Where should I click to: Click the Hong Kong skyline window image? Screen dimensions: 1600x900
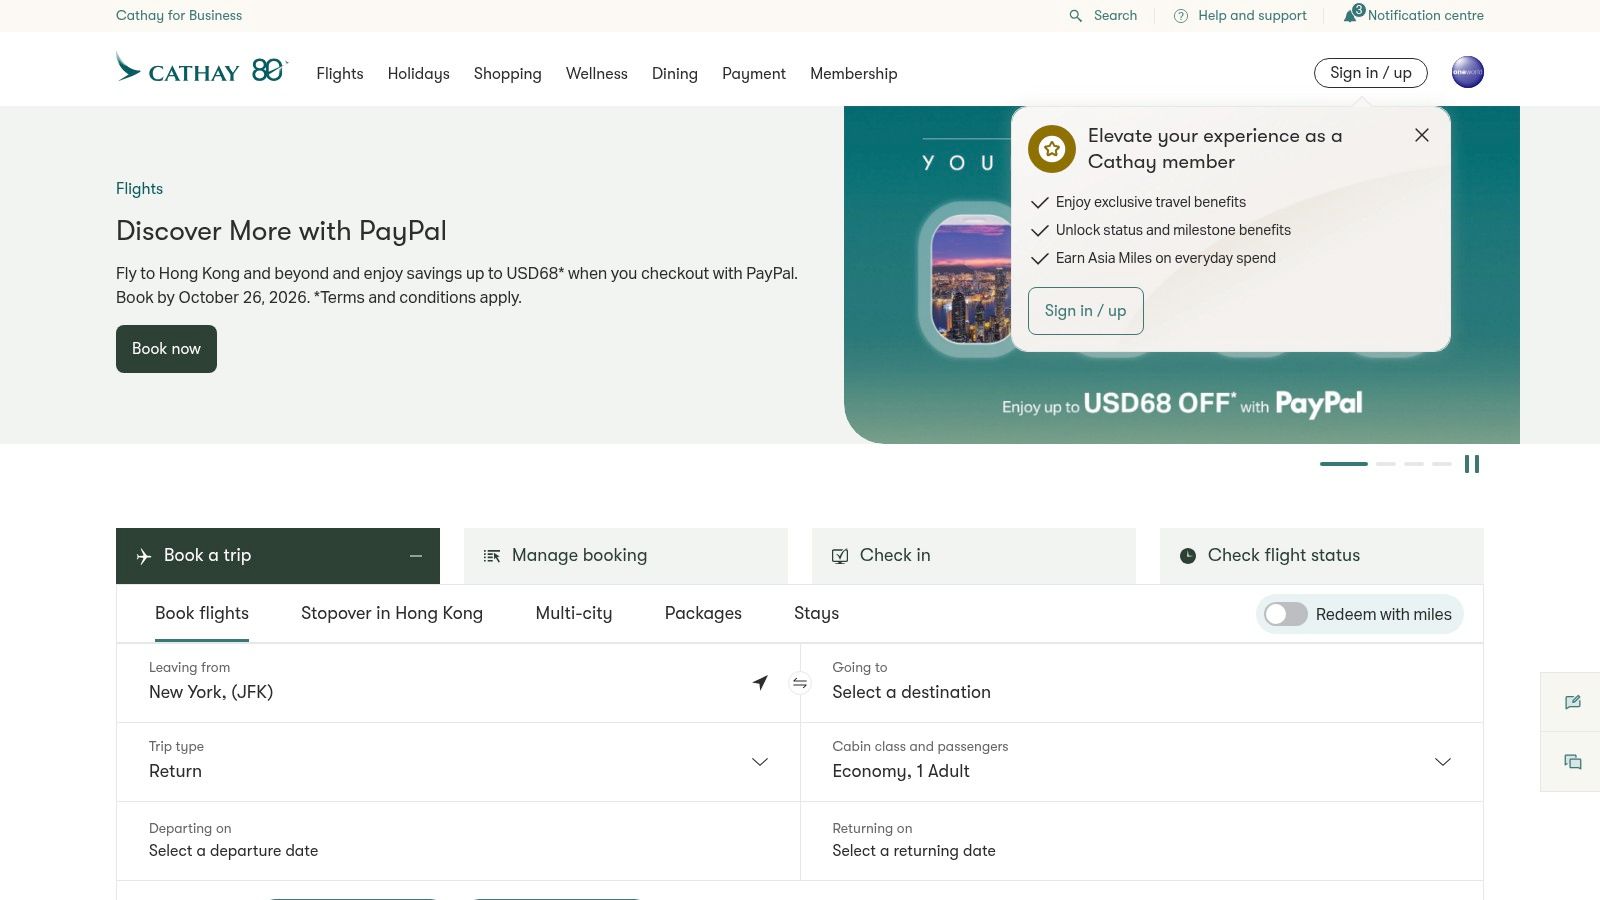[x=971, y=280]
